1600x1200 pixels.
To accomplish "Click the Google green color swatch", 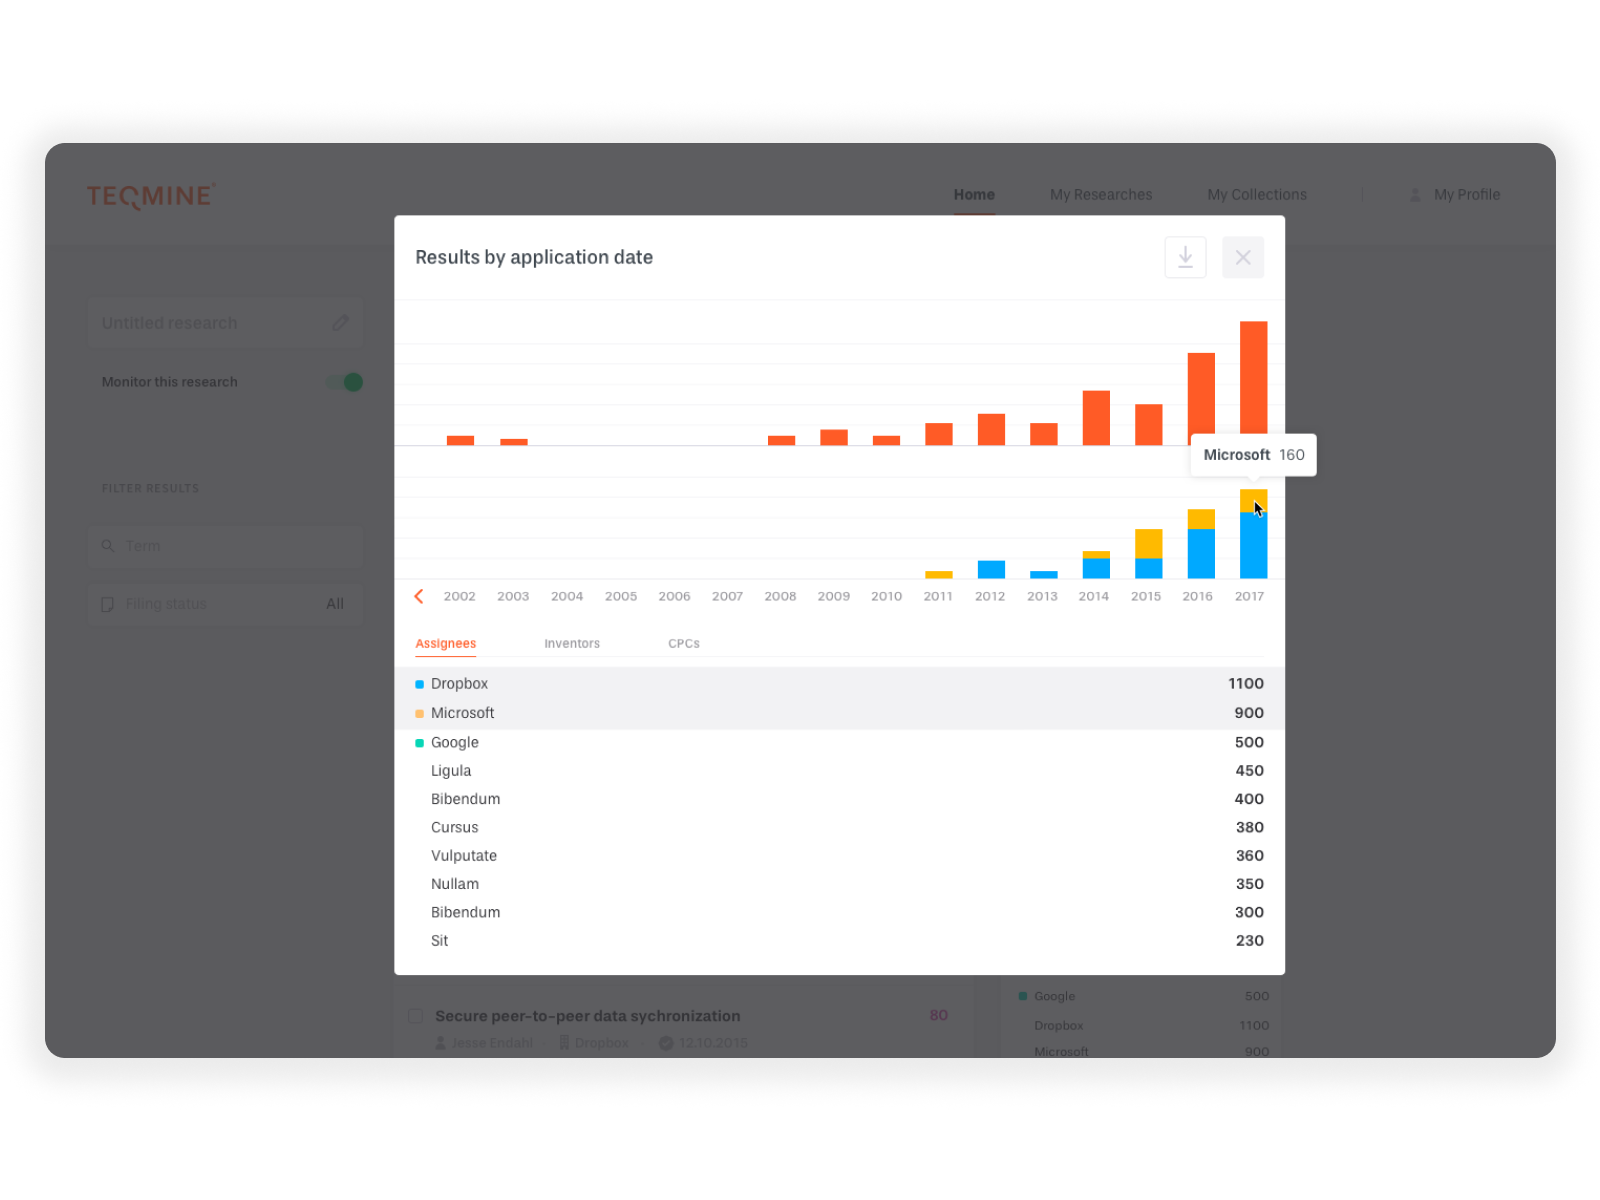I will tap(420, 743).
